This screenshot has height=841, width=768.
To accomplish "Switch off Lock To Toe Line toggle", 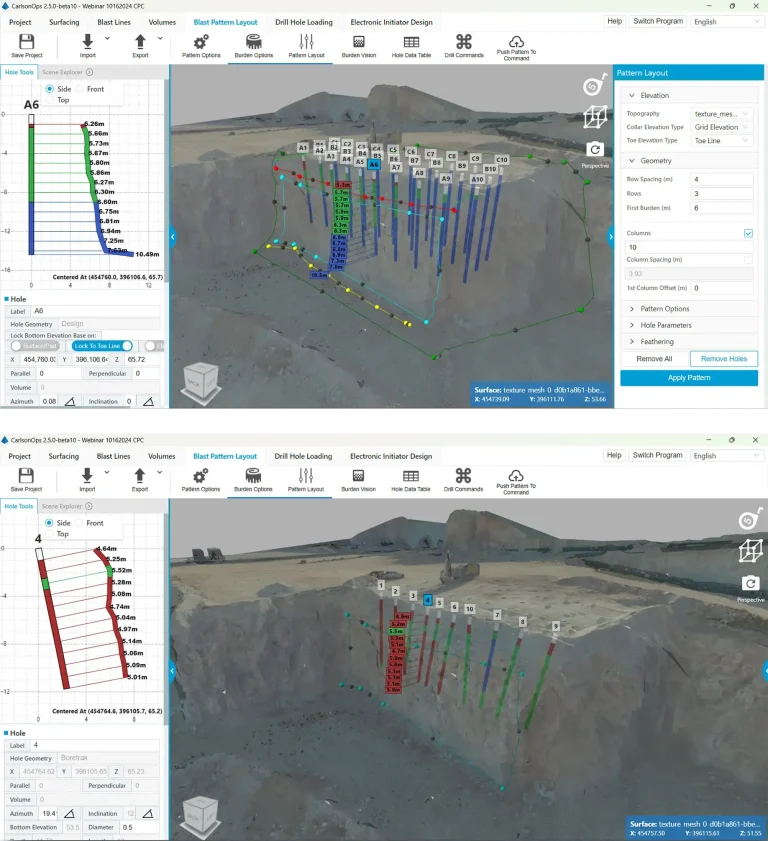I will point(102,346).
